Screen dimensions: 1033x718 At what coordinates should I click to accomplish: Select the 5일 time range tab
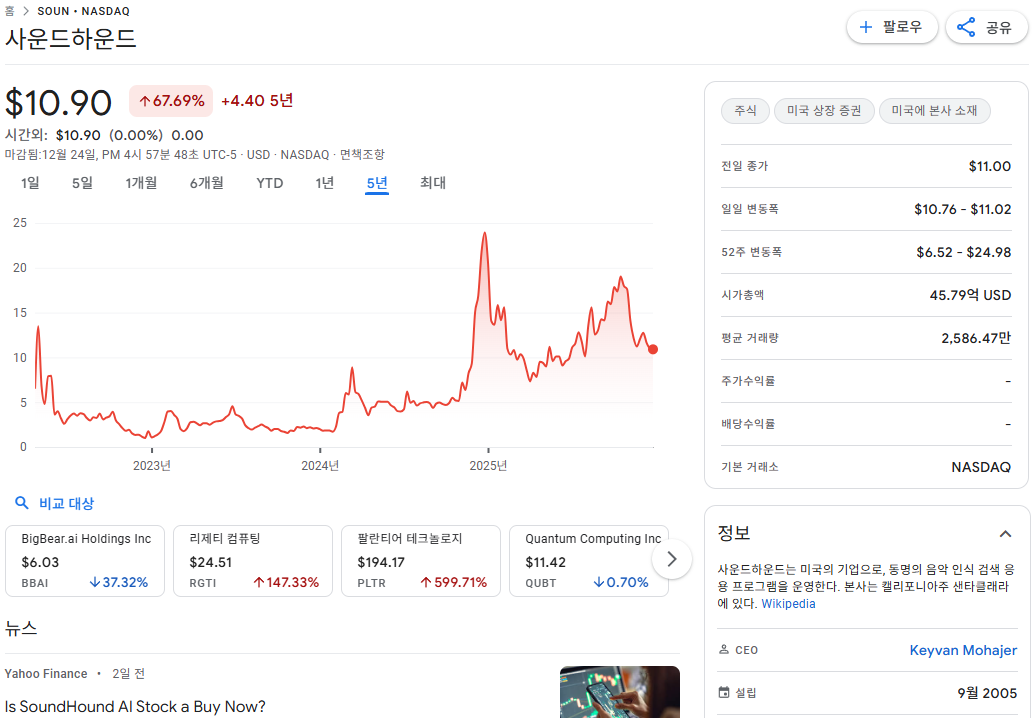pyautogui.click(x=82, y=183)
